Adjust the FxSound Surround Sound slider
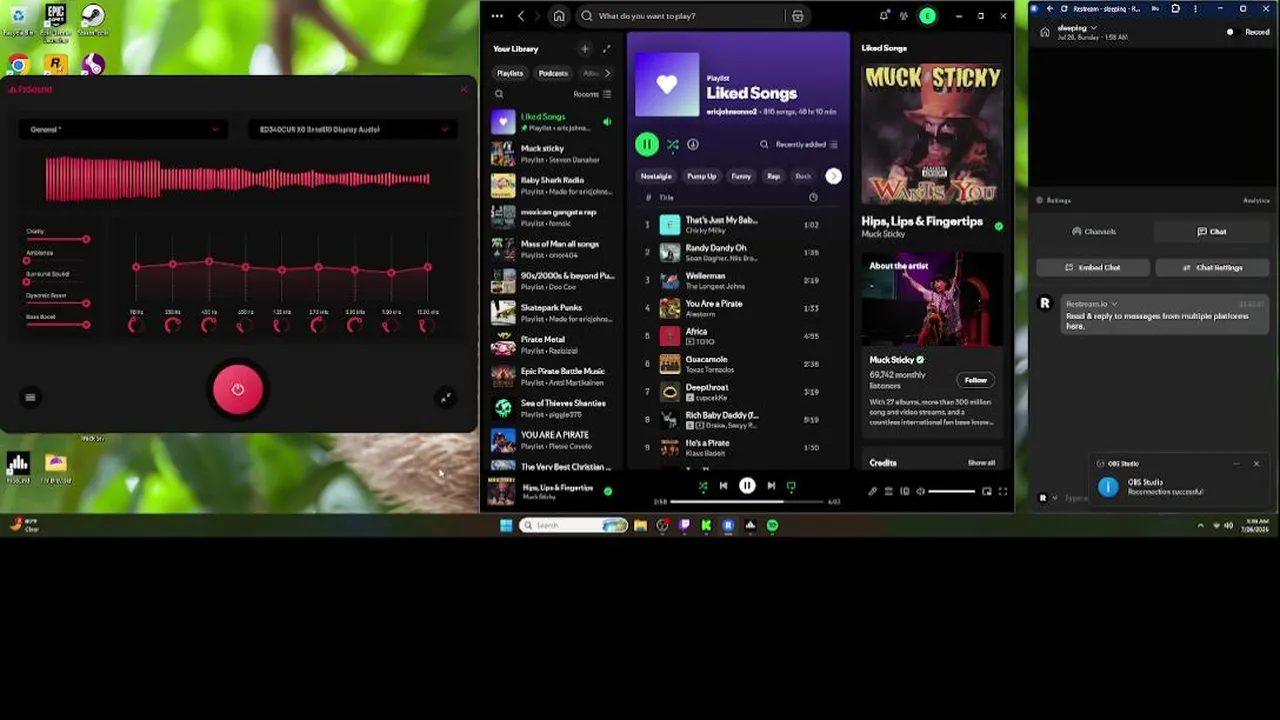 coord(57,282)
